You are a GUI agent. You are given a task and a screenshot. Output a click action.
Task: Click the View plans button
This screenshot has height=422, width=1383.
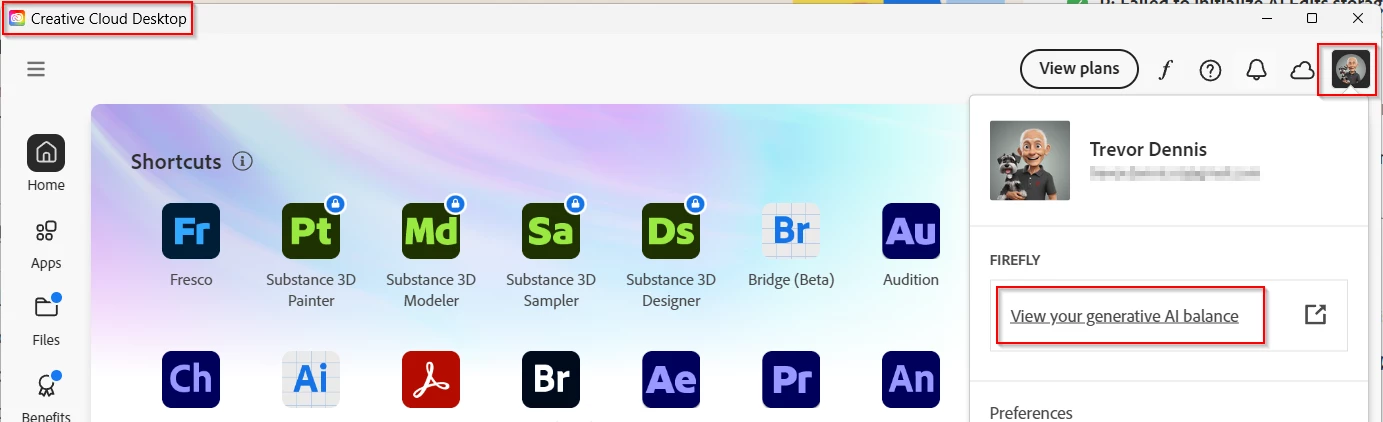[1079, 69]
